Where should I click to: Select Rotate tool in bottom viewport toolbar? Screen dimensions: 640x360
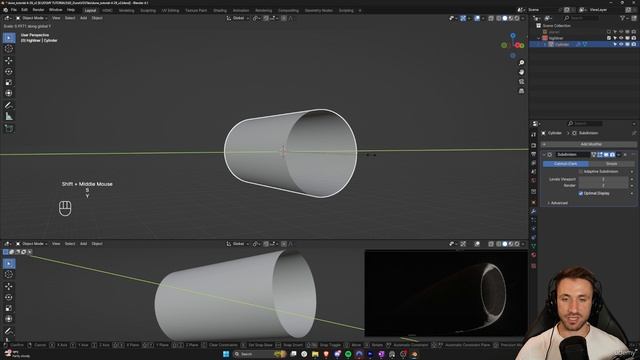point(9,297)
